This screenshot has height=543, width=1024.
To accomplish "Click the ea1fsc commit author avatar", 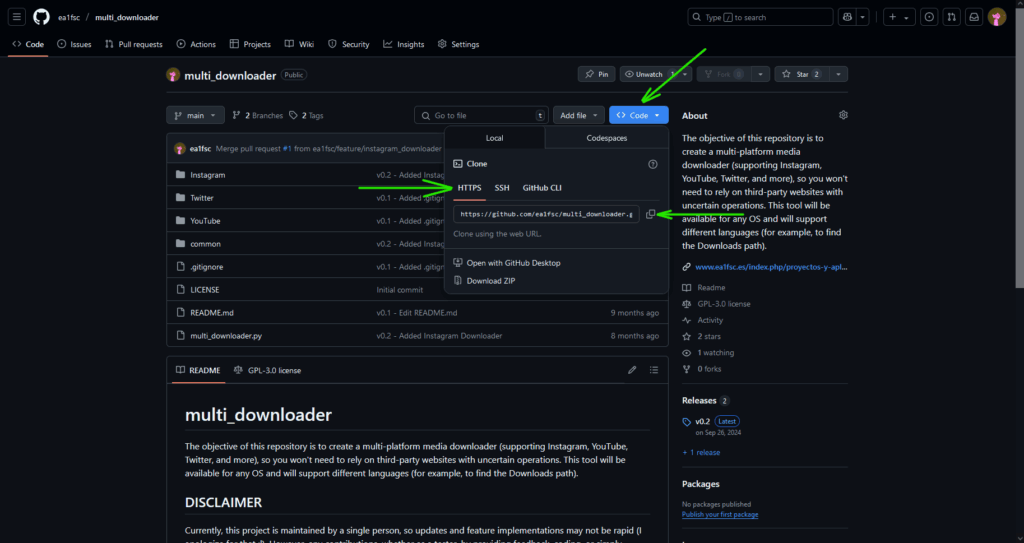I will coord(180,148).
